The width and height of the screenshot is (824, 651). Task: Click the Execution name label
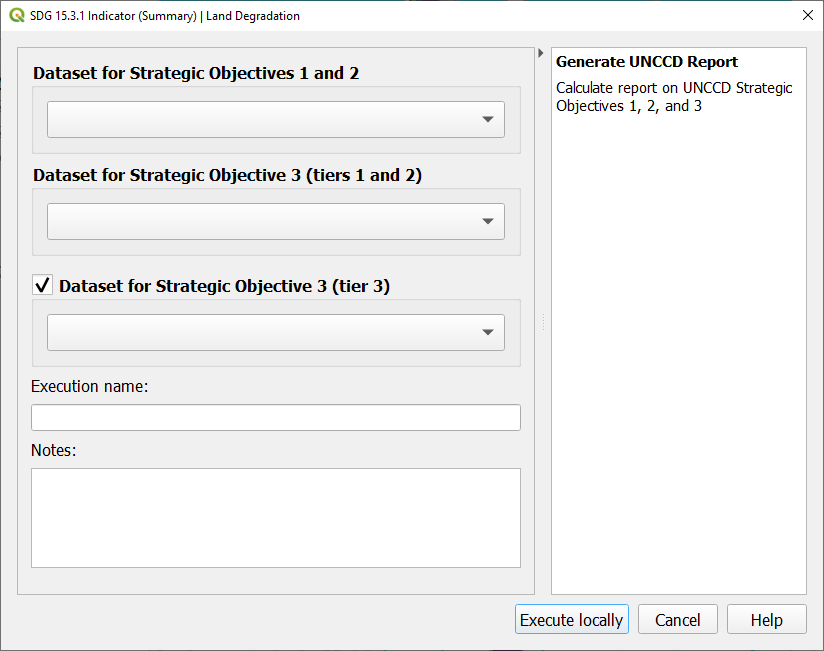click(x=90, y=386)
